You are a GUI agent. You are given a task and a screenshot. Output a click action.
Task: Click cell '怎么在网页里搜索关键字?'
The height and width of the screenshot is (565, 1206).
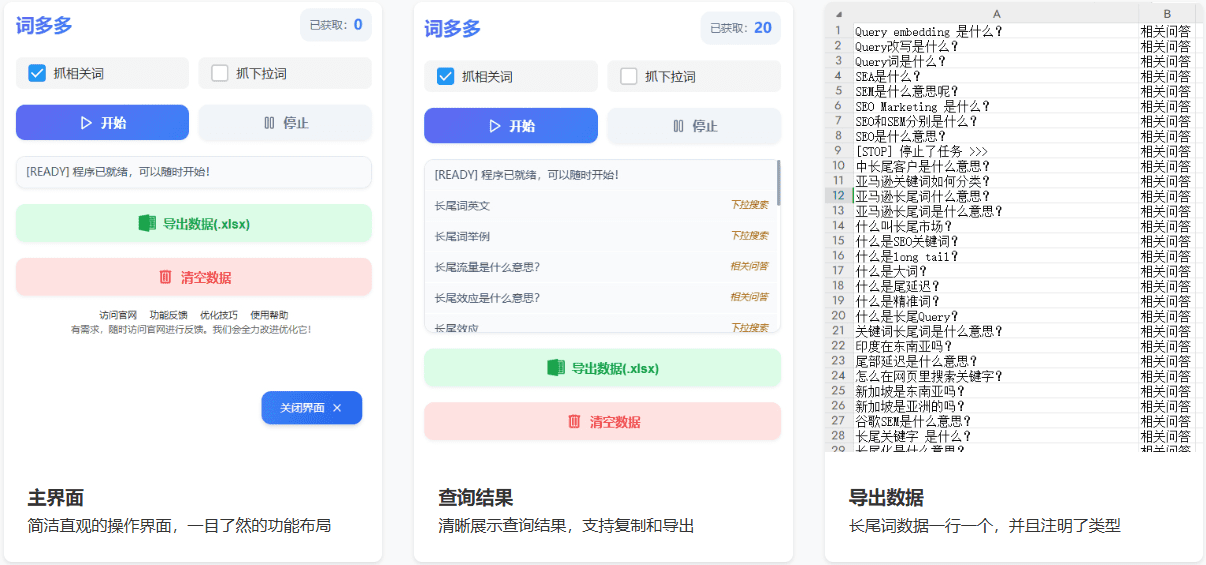[x=996, y=376]
